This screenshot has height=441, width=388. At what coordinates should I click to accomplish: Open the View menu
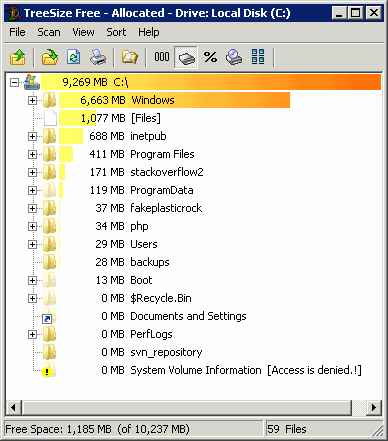click(x=83, y=32)
